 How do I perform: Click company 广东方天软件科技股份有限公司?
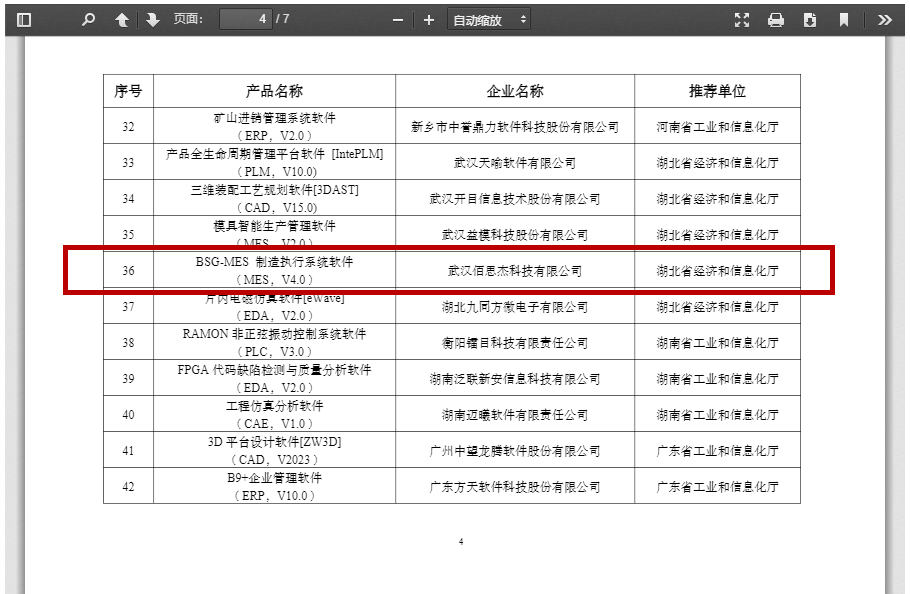pos(515,487)
